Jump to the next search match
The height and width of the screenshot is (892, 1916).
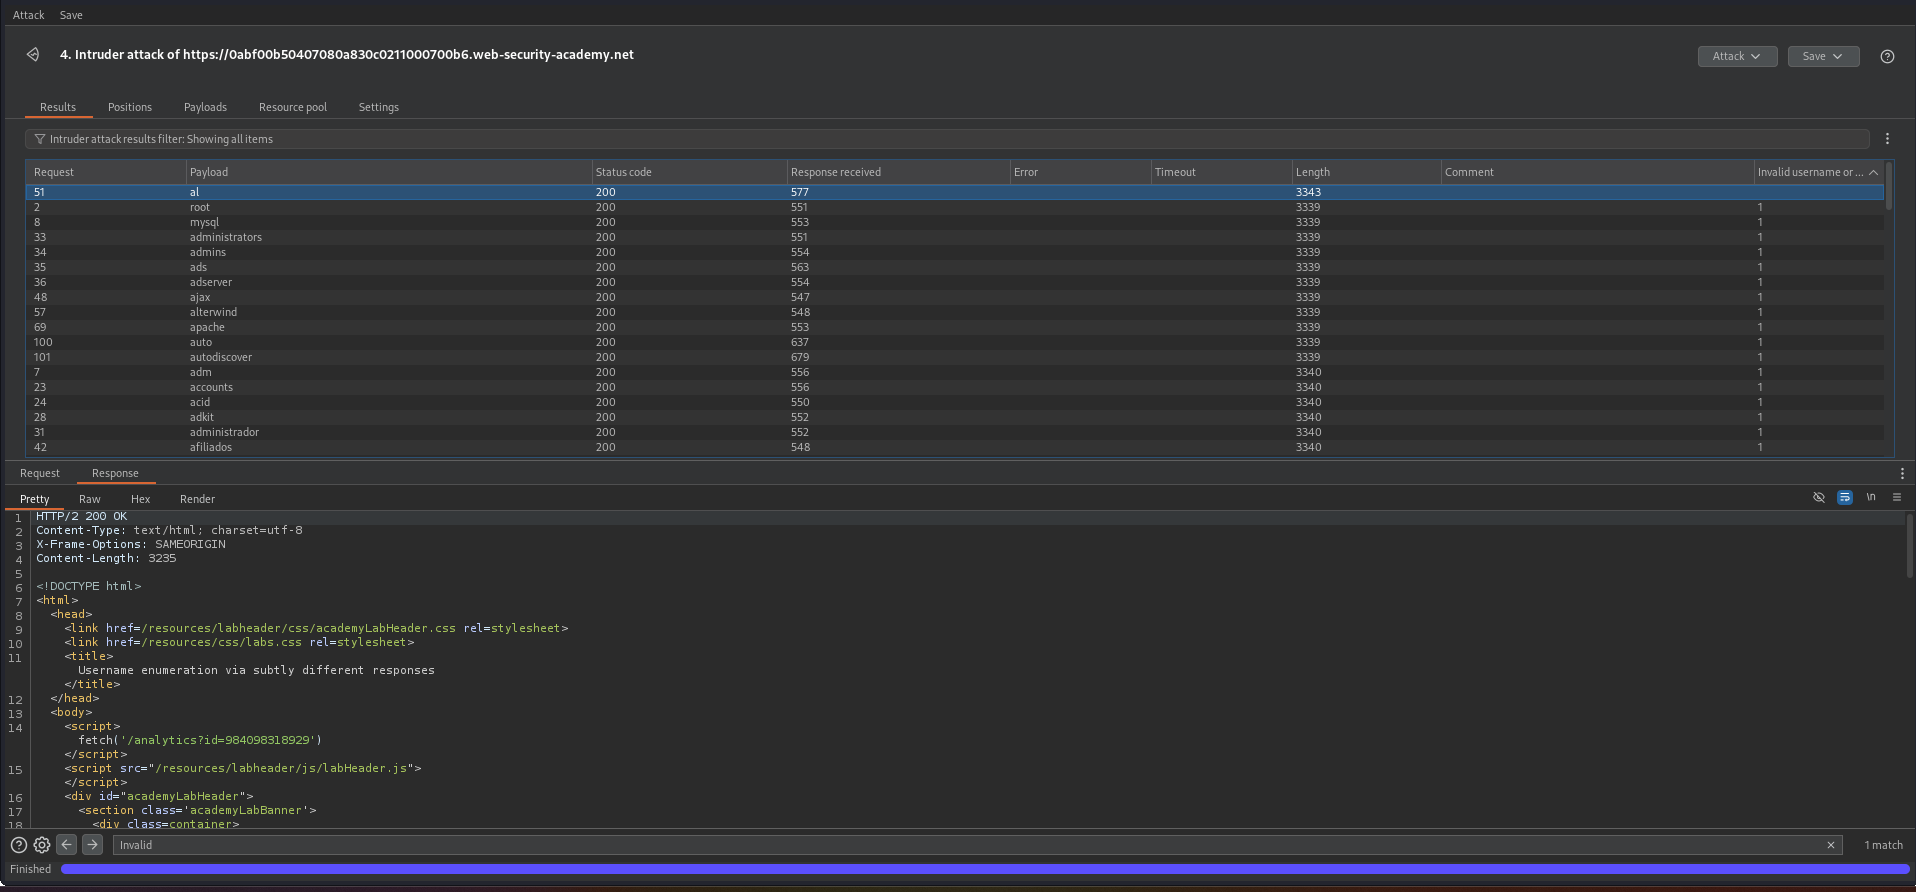(92, 845)
